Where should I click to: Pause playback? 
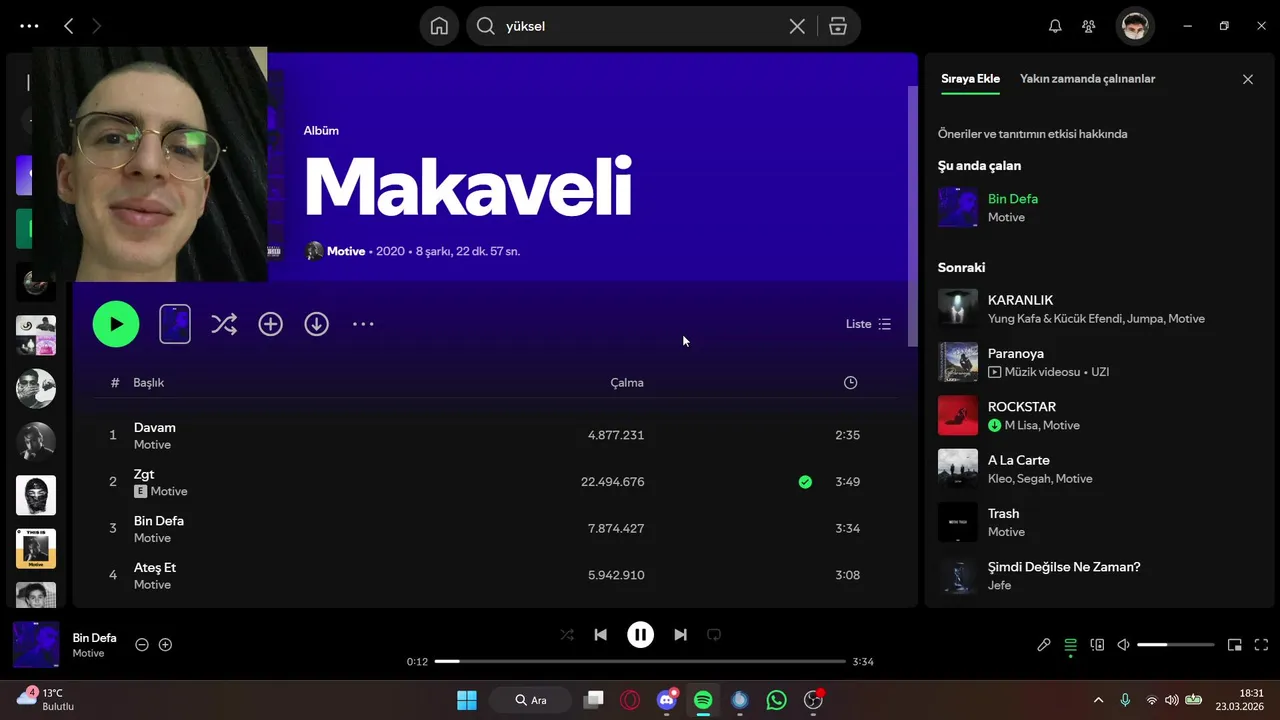pyautogui.click(x=640, y=634)
